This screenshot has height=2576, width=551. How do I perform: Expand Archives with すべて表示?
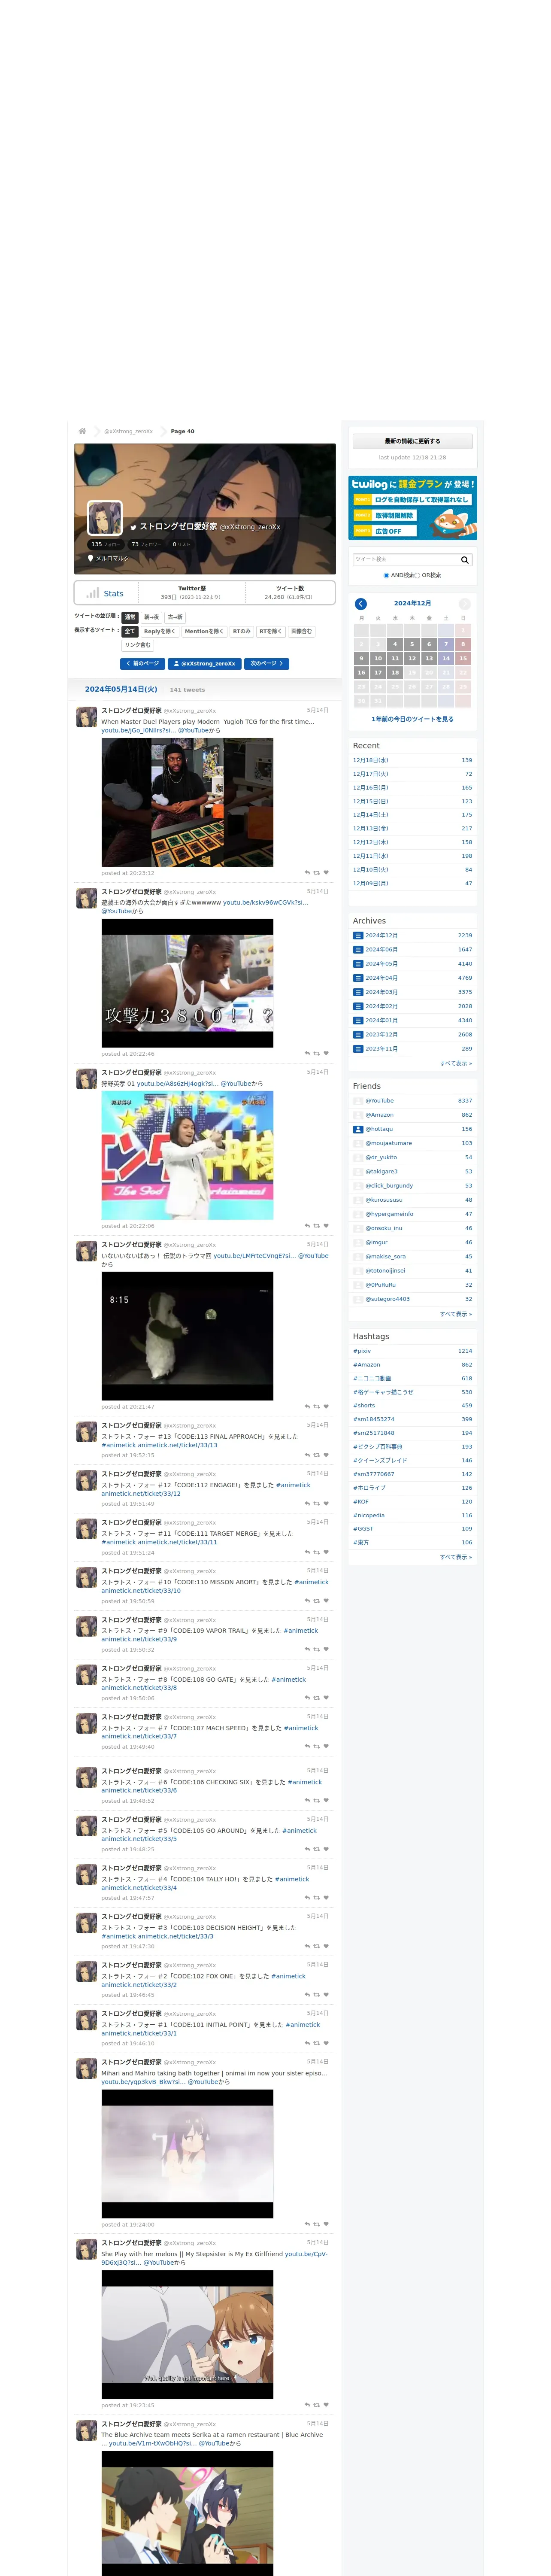click(456, 1063)
